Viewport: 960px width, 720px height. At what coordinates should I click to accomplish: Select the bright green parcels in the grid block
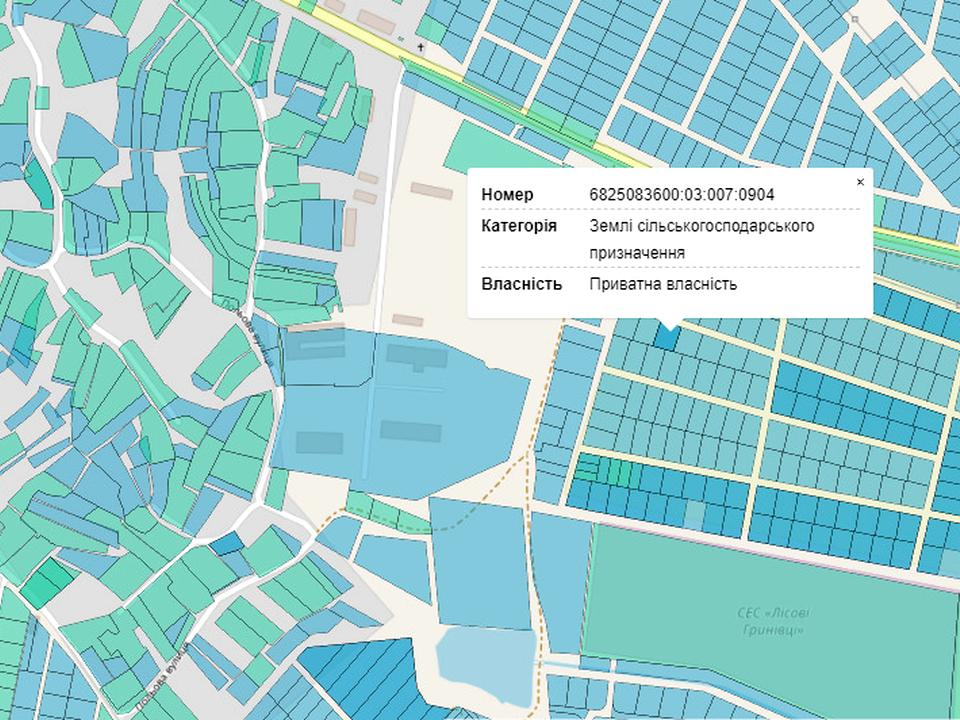606,471
